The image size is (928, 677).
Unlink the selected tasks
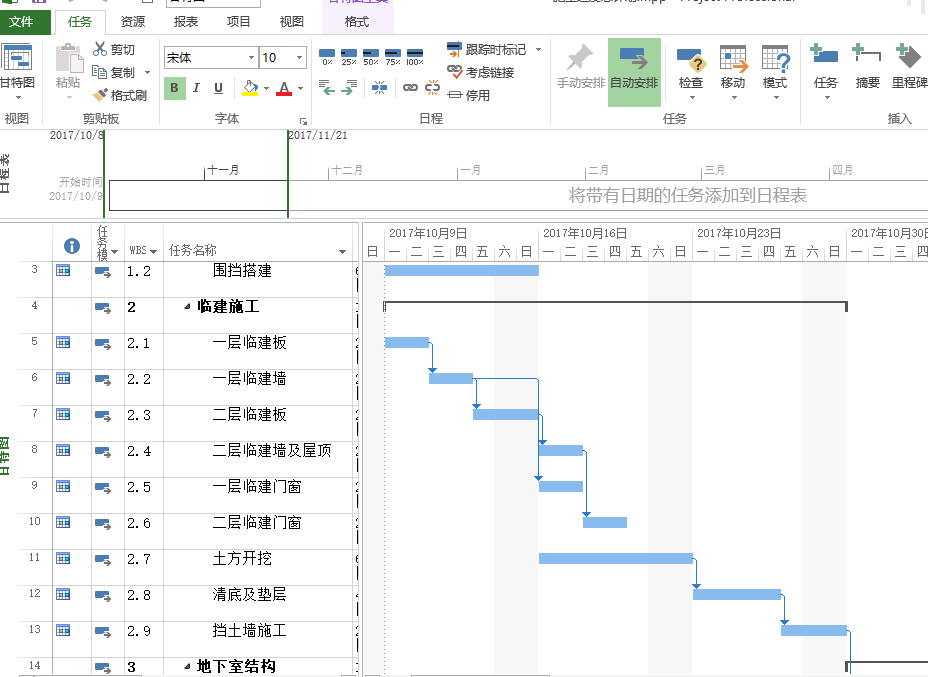[x=433, y=88]
